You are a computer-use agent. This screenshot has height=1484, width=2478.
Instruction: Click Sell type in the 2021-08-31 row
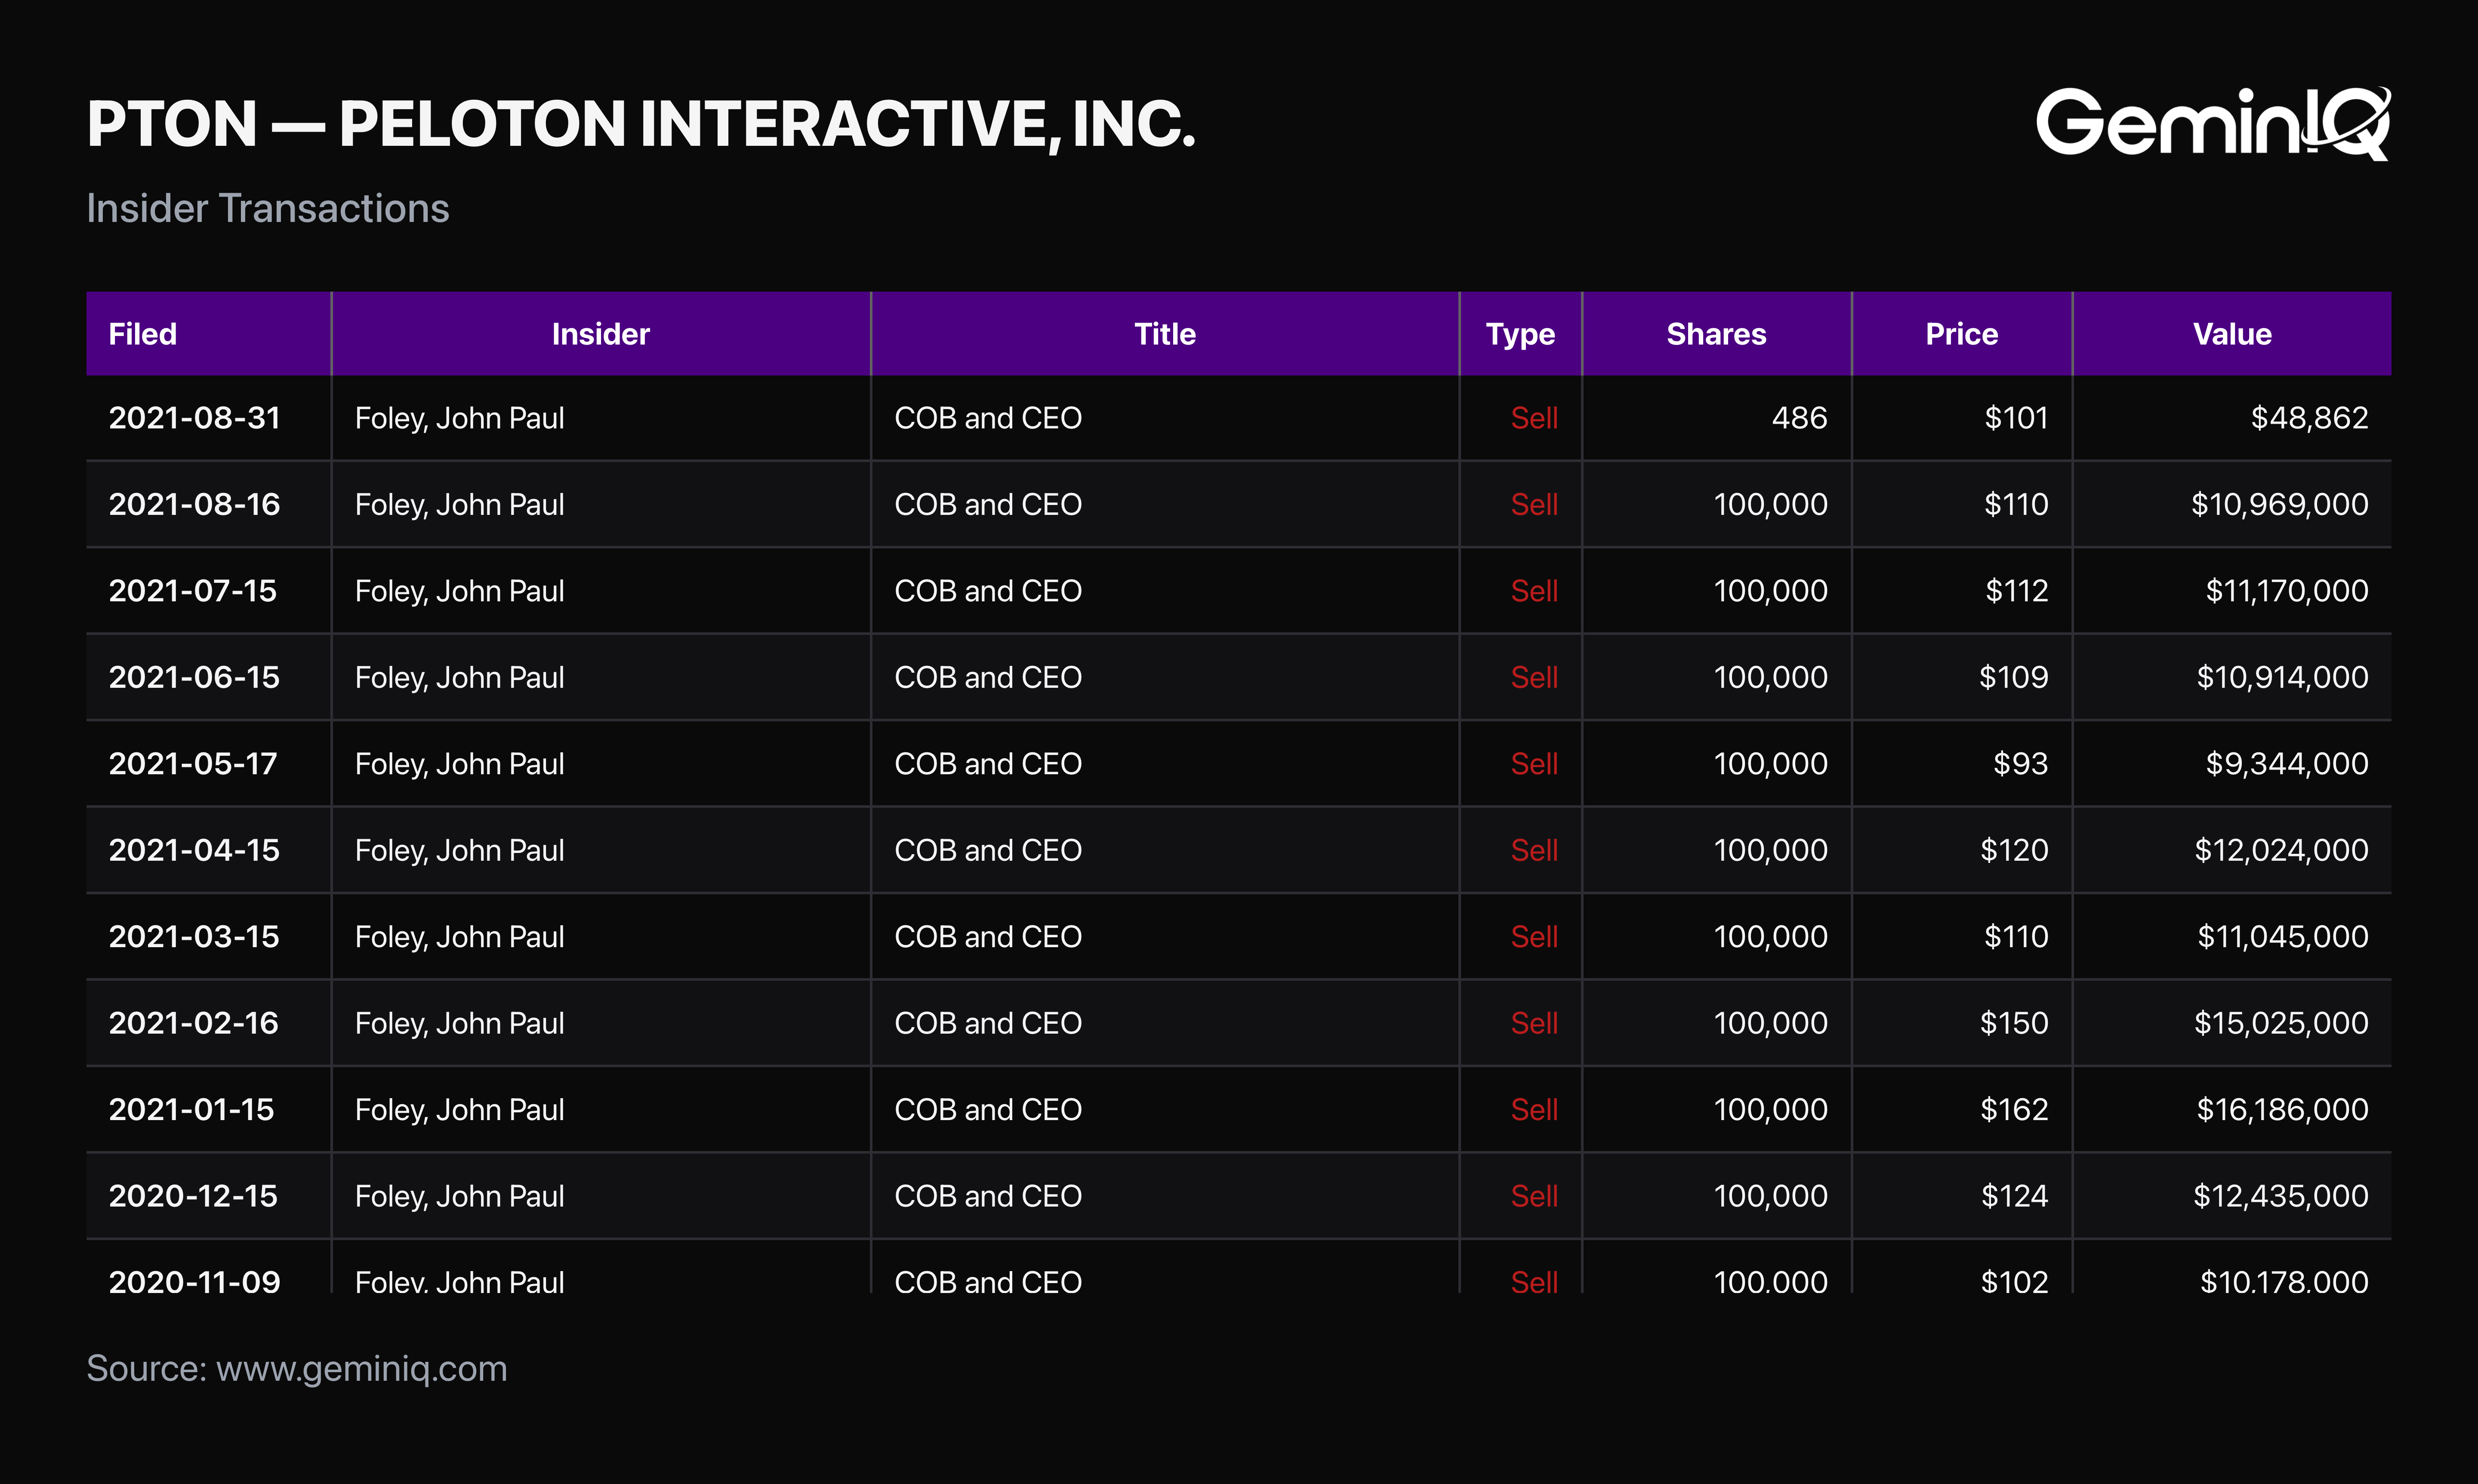(x=1534, y=418)
